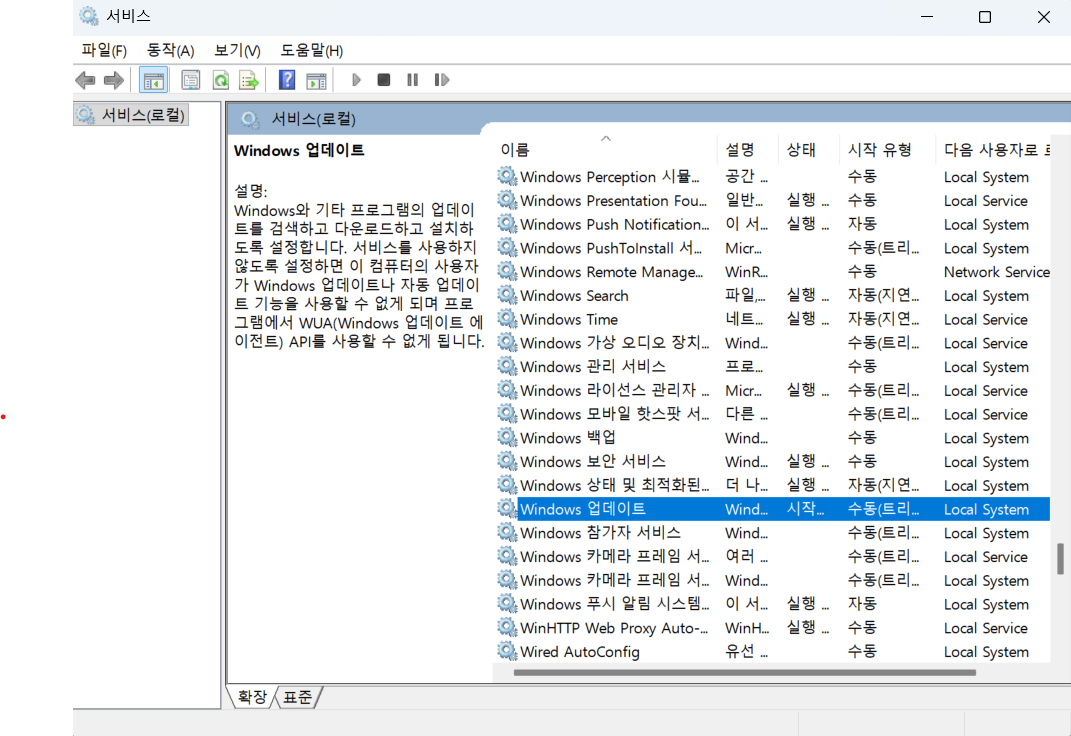Click the Back arrow toolbar icon
The width and height of the screenshot is (1071, 736).
[x=85, y=81]
